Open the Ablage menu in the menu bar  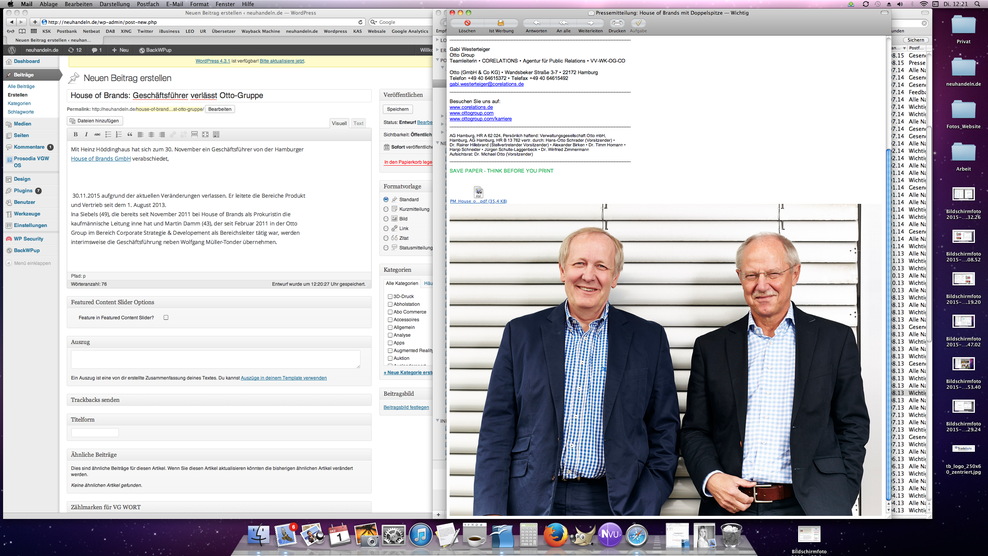click(x=49, y=4)
